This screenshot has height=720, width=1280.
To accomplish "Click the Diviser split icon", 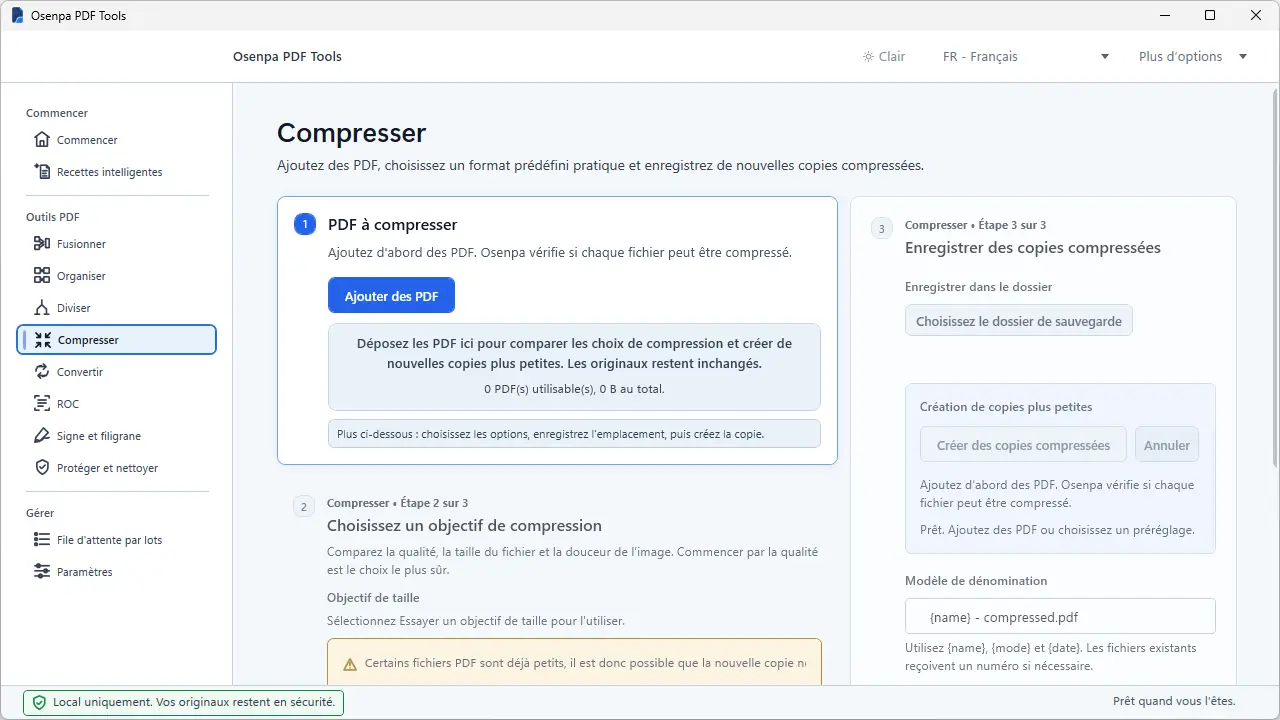I will (42, 308).
